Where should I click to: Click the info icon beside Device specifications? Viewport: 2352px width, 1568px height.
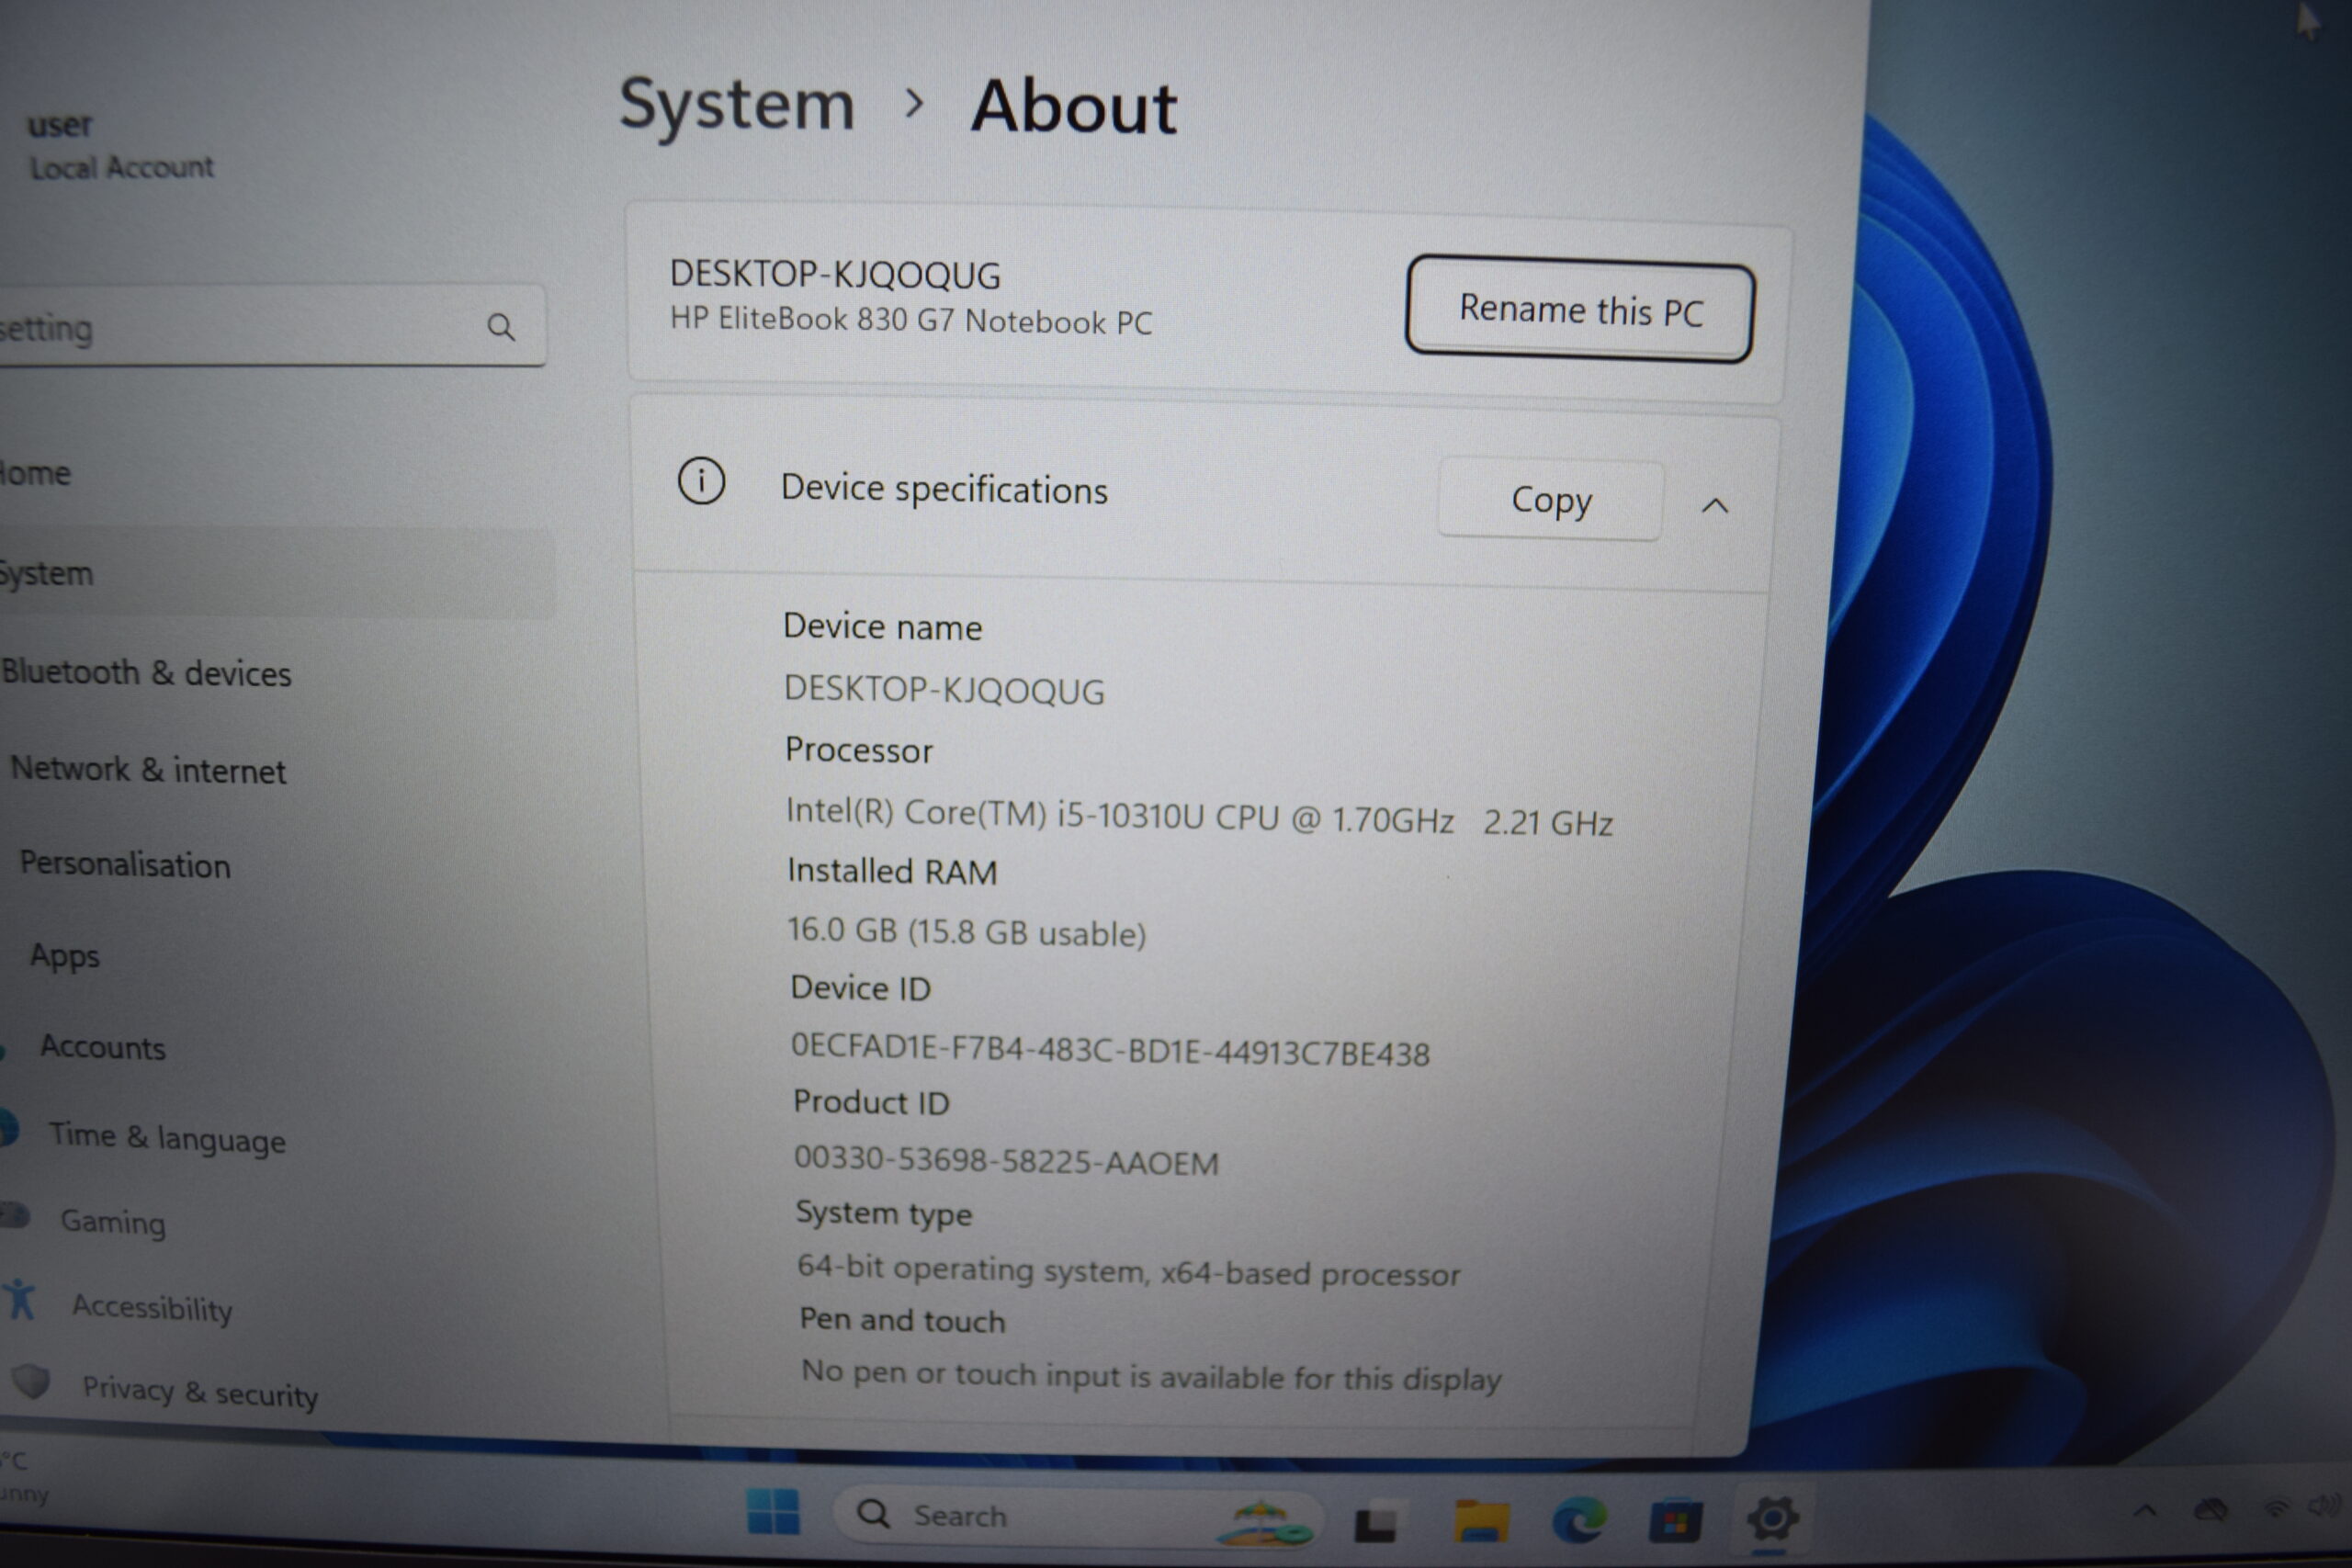pyautogui.click(x=701, y=481)
